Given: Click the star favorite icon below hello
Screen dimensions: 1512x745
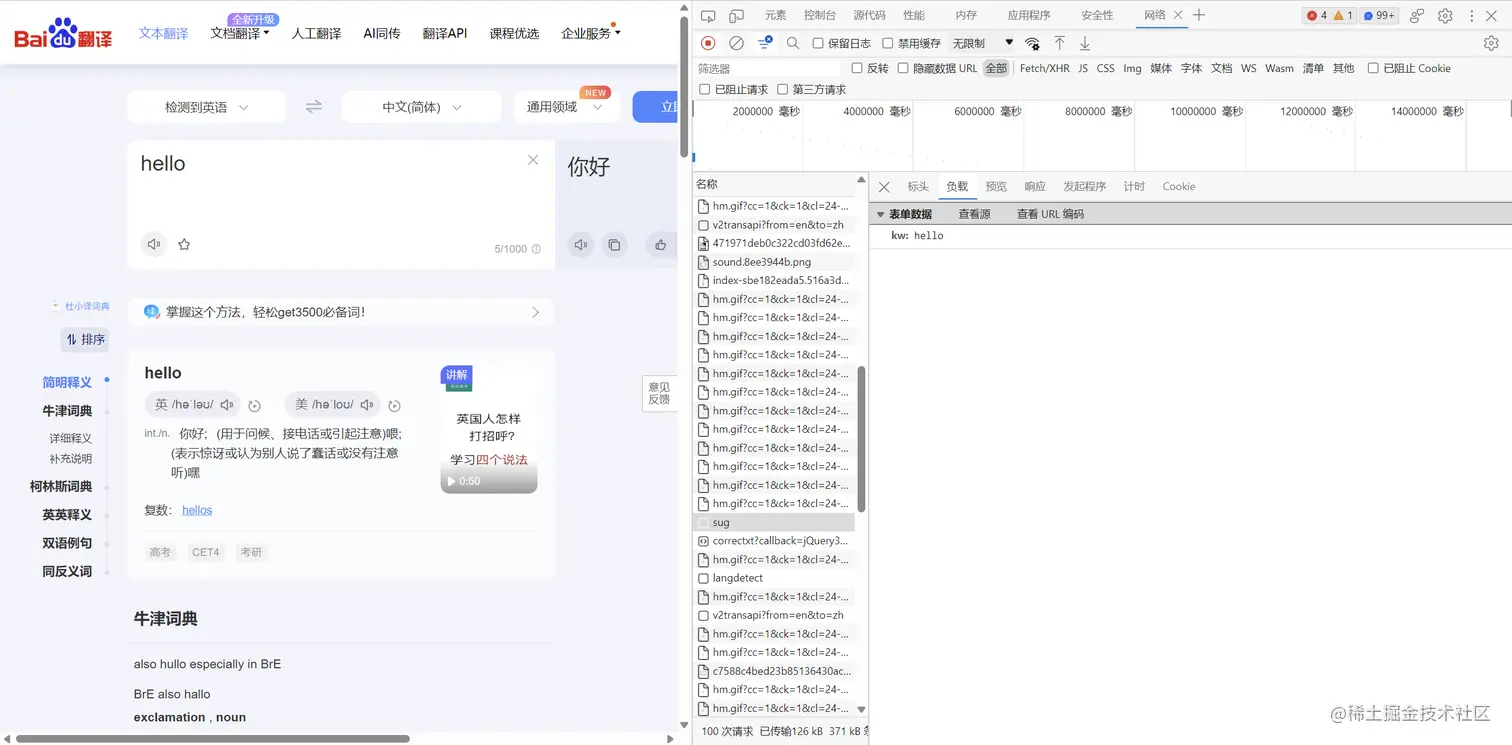Looking at the screenshot, I should pyautogui.click(x=184, y=244).
